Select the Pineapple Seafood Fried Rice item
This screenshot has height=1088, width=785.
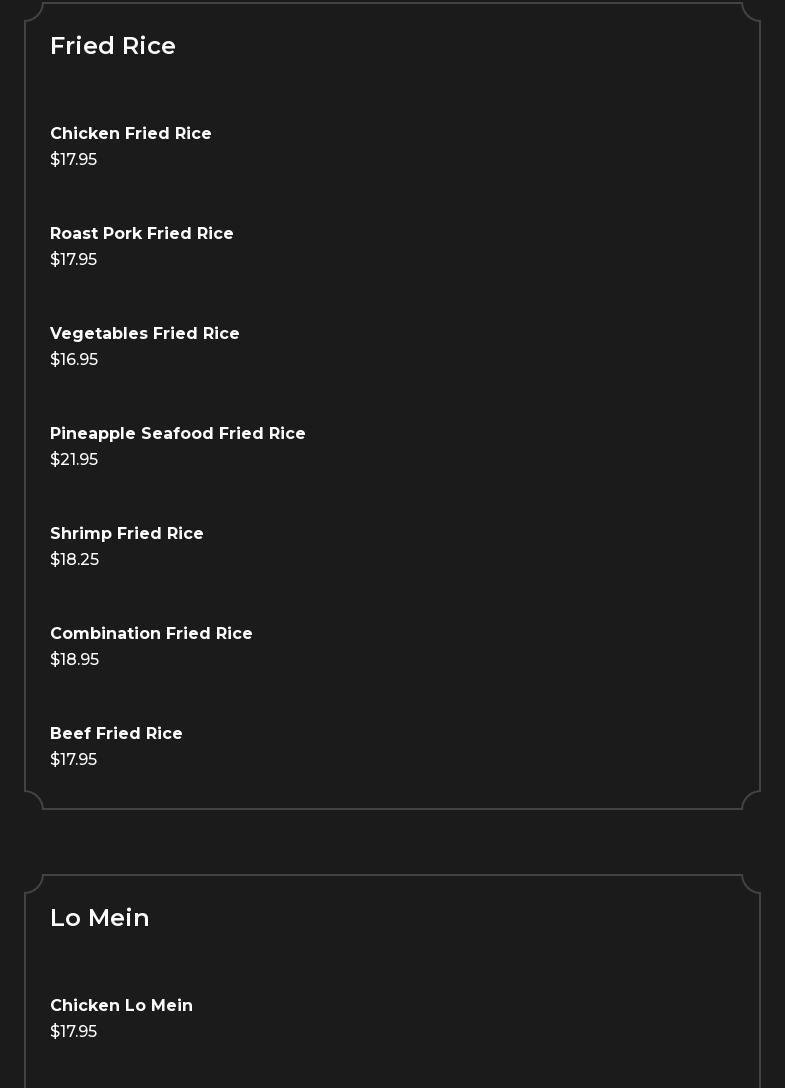[x=178, y=434]
